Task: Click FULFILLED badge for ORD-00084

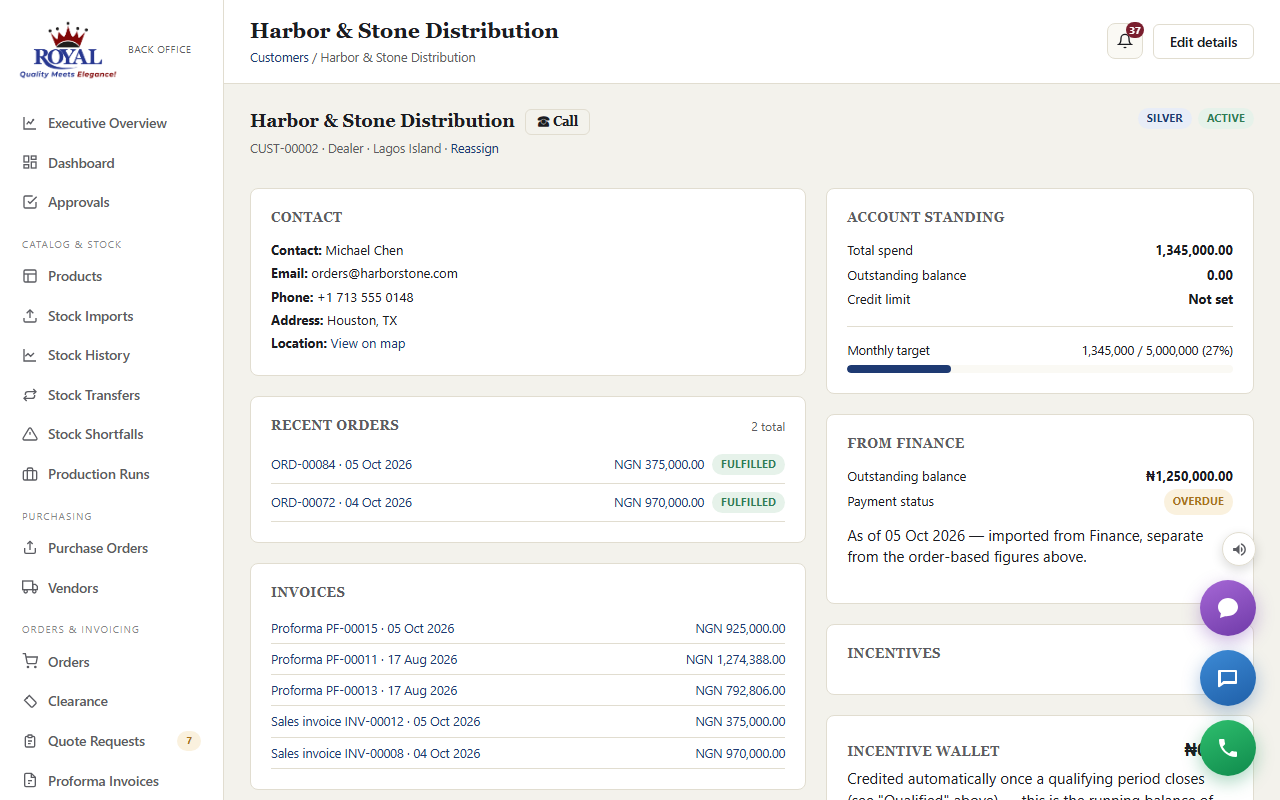Action: click(x=748, y=465)
